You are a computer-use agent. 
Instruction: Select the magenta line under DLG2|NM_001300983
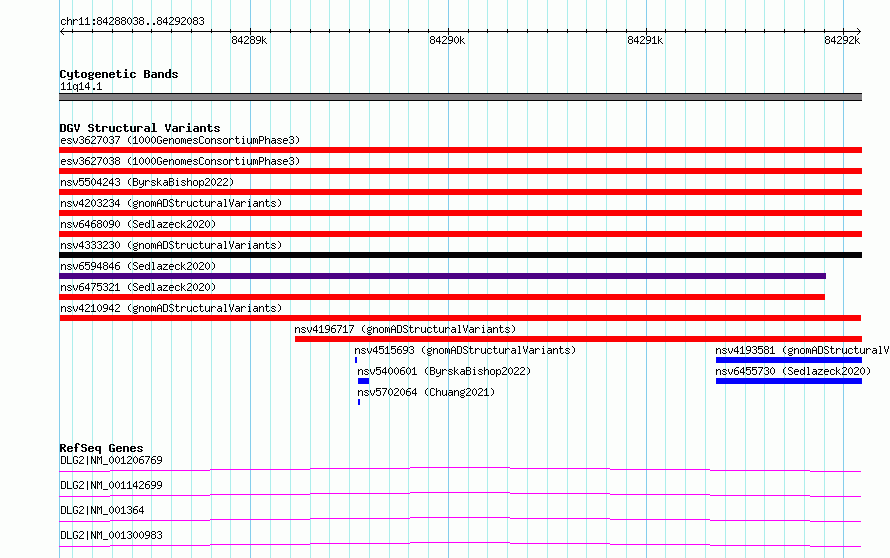(460, 544)
